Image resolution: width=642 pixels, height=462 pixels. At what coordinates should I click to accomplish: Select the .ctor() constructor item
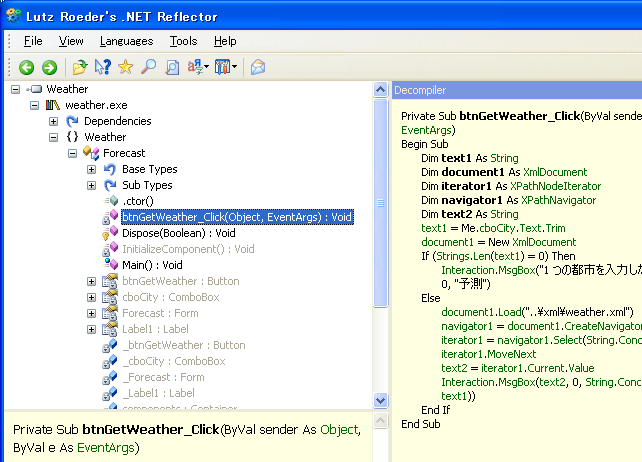pos(138,201)
